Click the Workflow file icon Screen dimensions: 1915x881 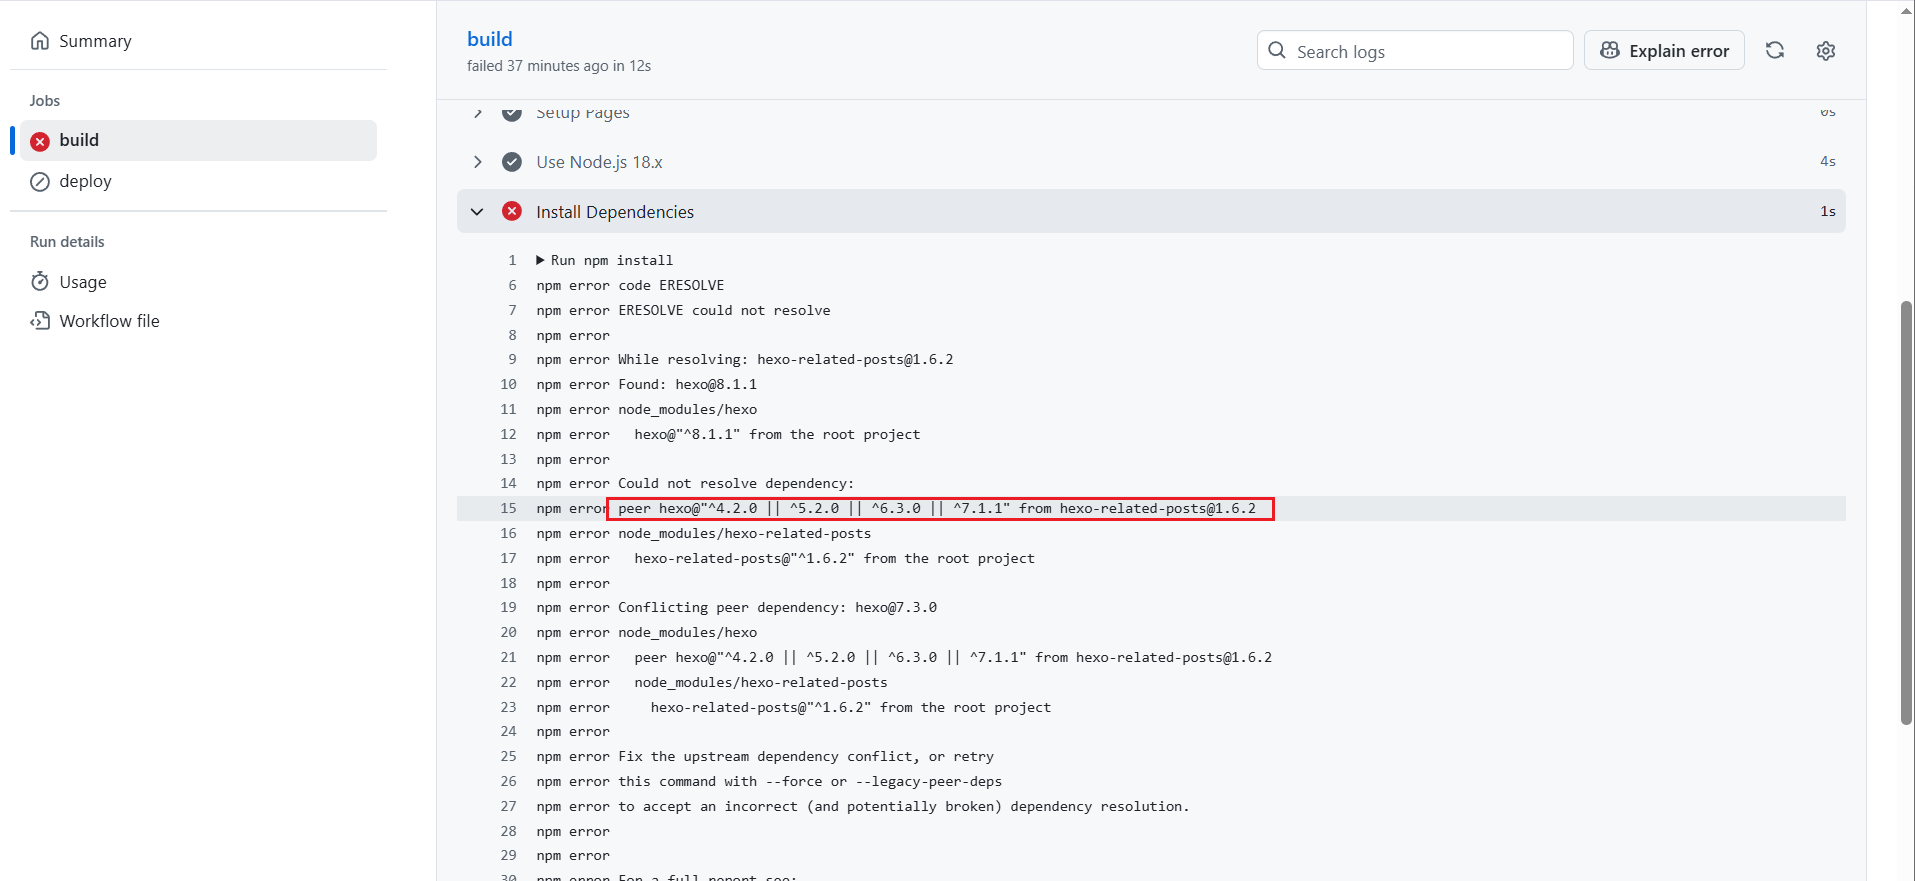[x=40, y=321]
